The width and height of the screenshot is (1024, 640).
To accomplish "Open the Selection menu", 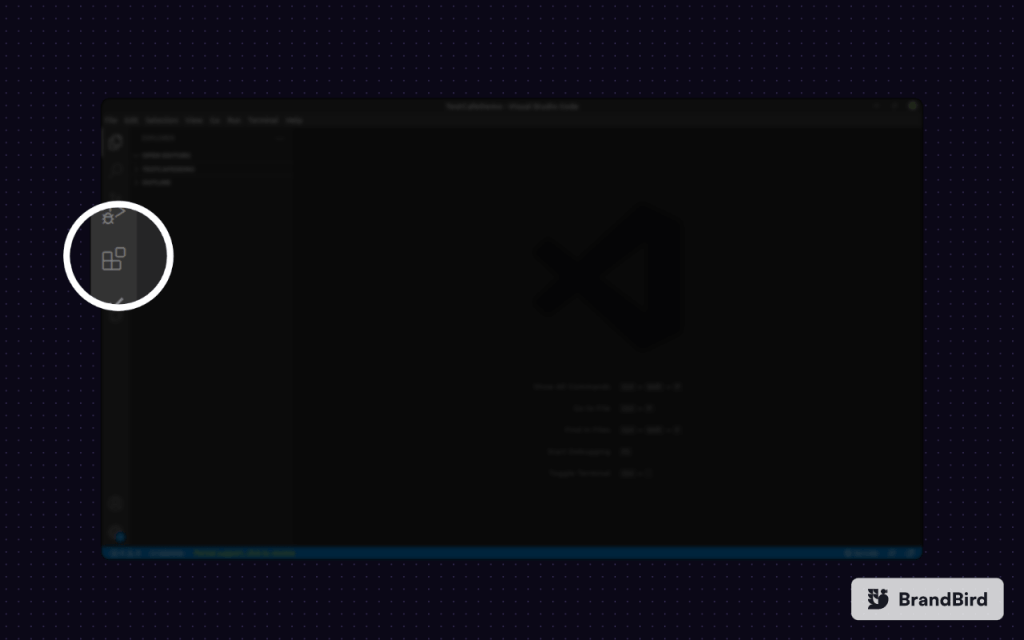I will (x=161, y=120).
